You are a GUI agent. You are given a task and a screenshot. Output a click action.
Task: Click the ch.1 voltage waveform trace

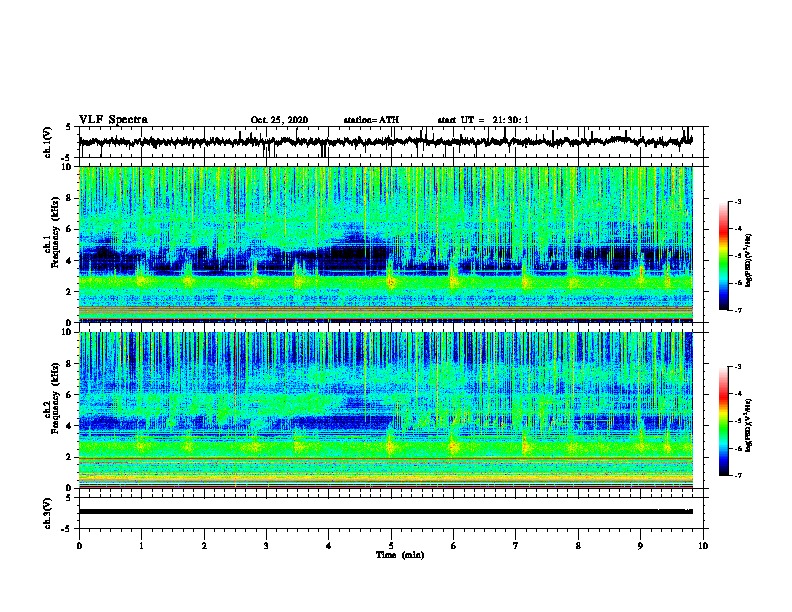click(x=385, y=141)
